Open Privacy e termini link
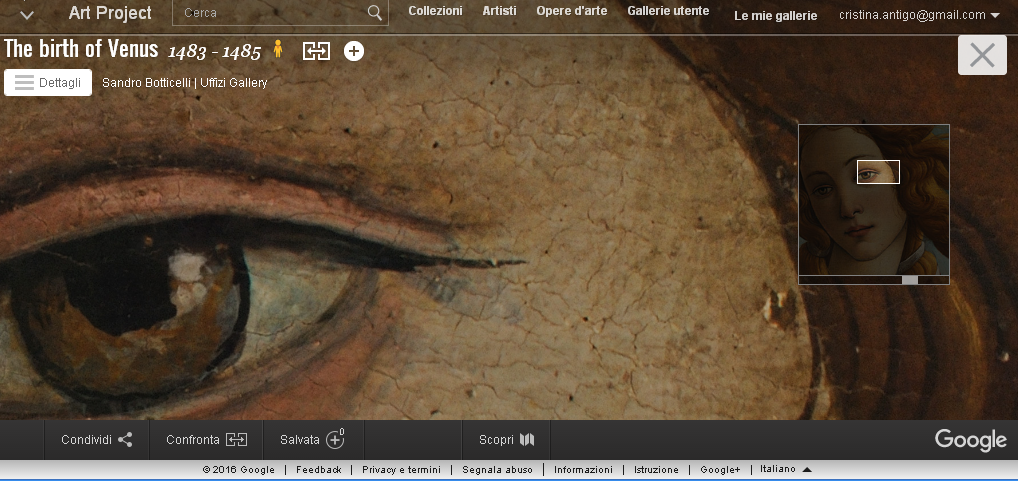1018x481 pixels. coord(401,469)
